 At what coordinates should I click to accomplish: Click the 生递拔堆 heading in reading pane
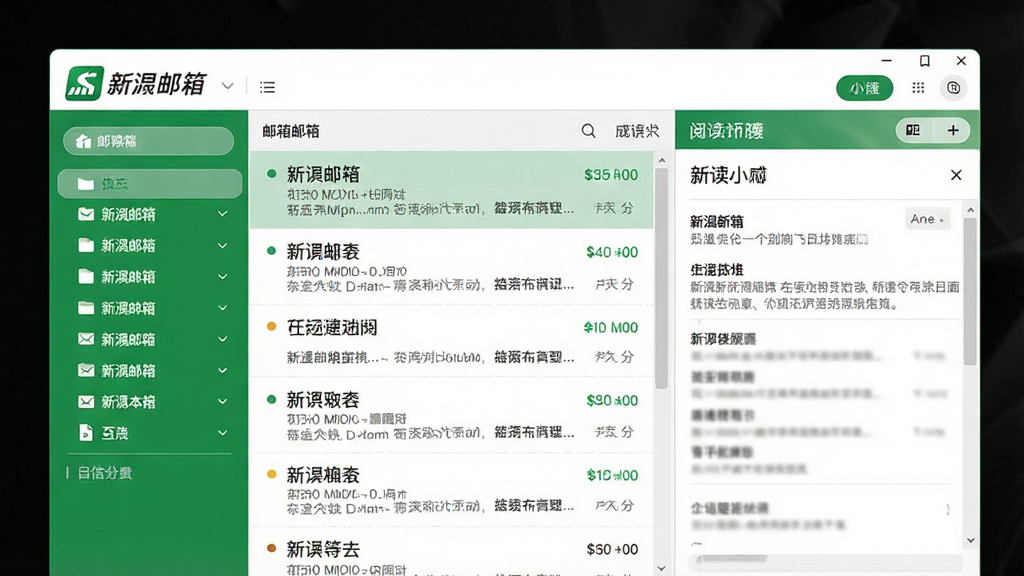(x=717, y=269)
